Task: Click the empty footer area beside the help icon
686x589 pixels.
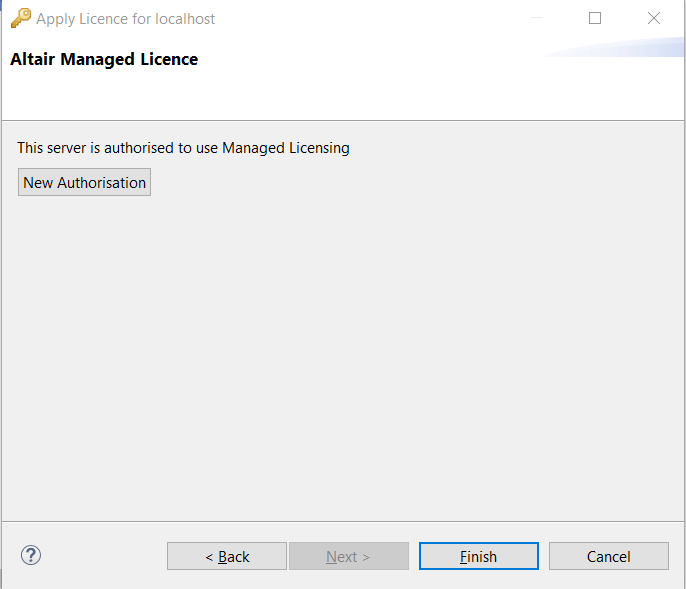Action: click(x=103, y=556)
